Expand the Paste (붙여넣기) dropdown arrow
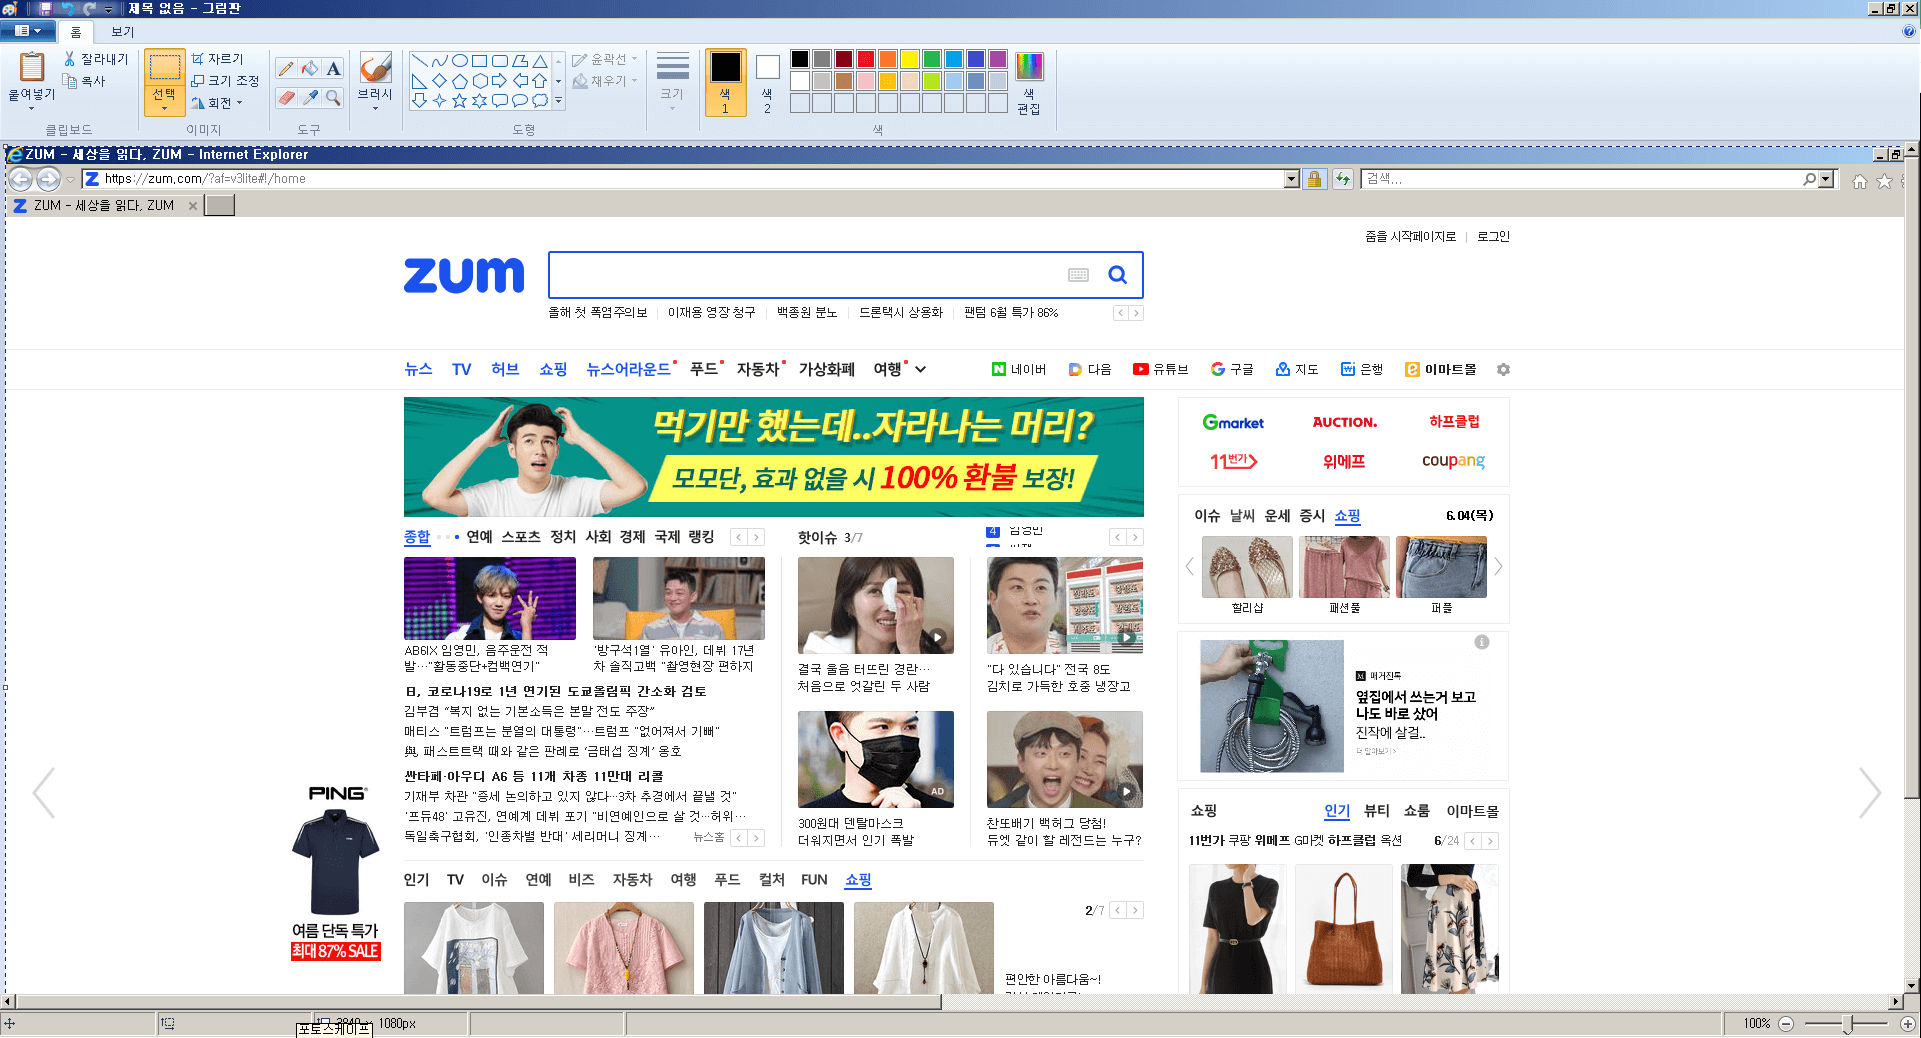 coord(31,108)
